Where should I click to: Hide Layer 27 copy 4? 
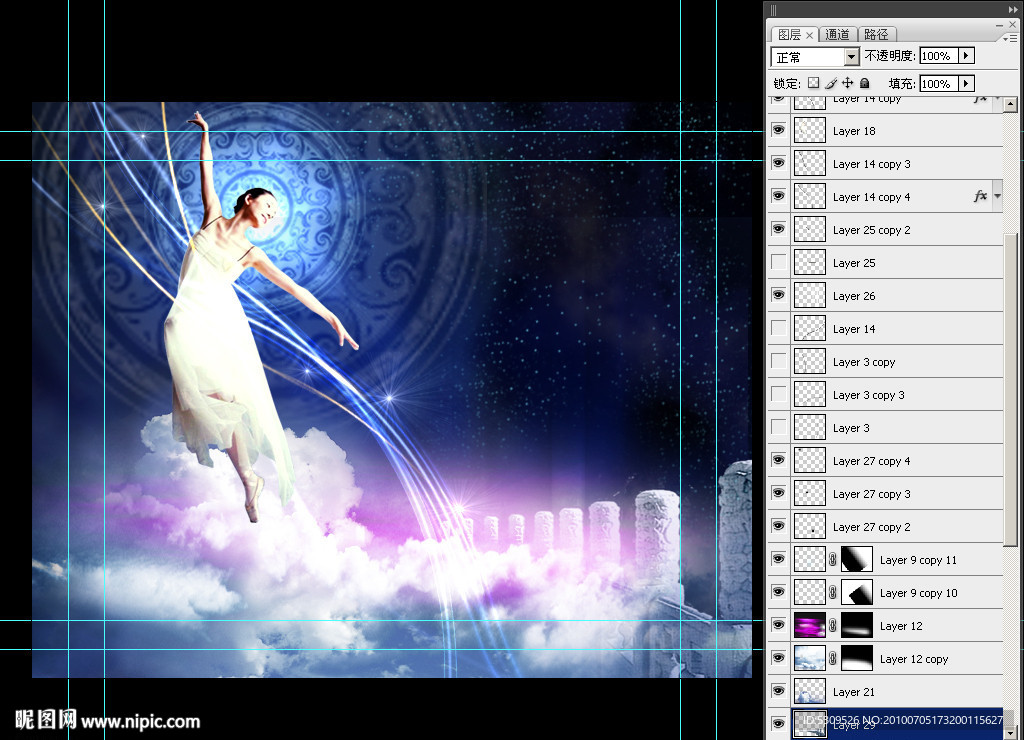click(778, 460)
